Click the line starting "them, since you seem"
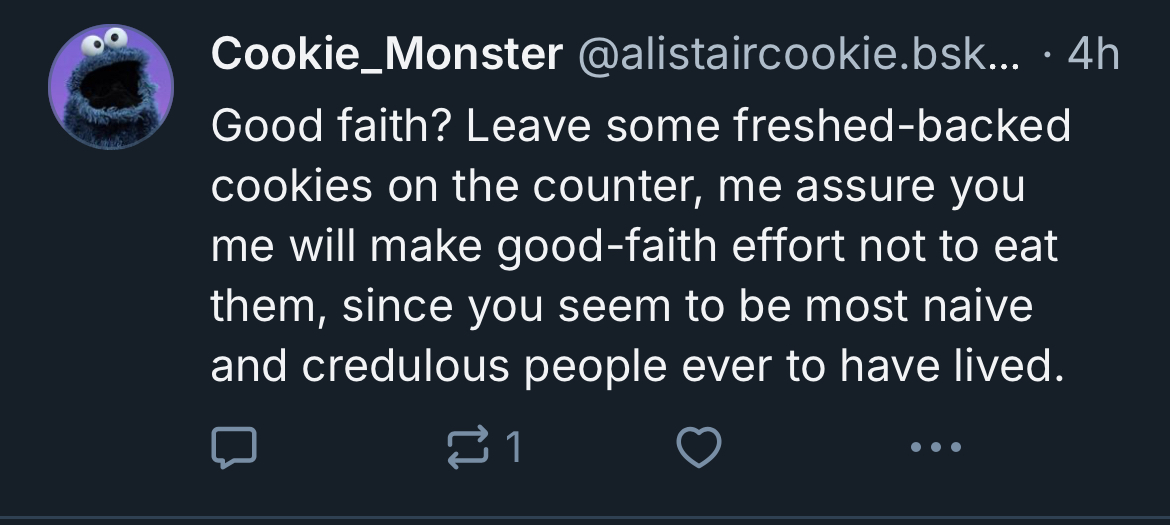1170x525 pixels. point(622,306)
